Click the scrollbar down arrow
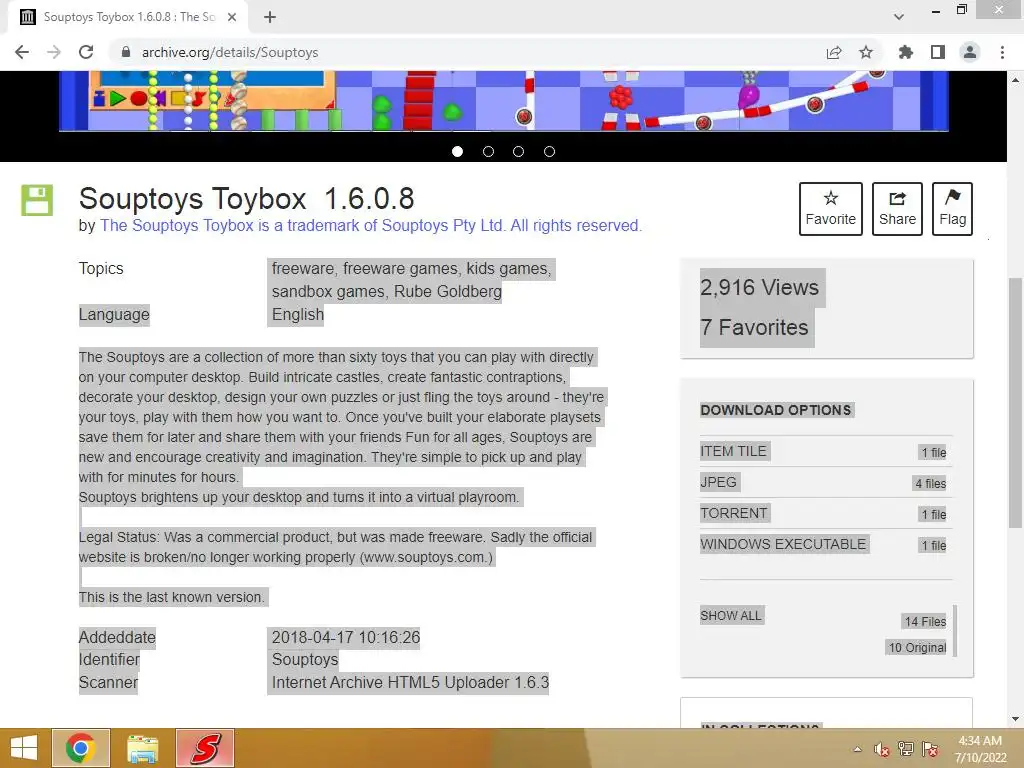Screen dimensions: 1024x768 pos(1016,719)
